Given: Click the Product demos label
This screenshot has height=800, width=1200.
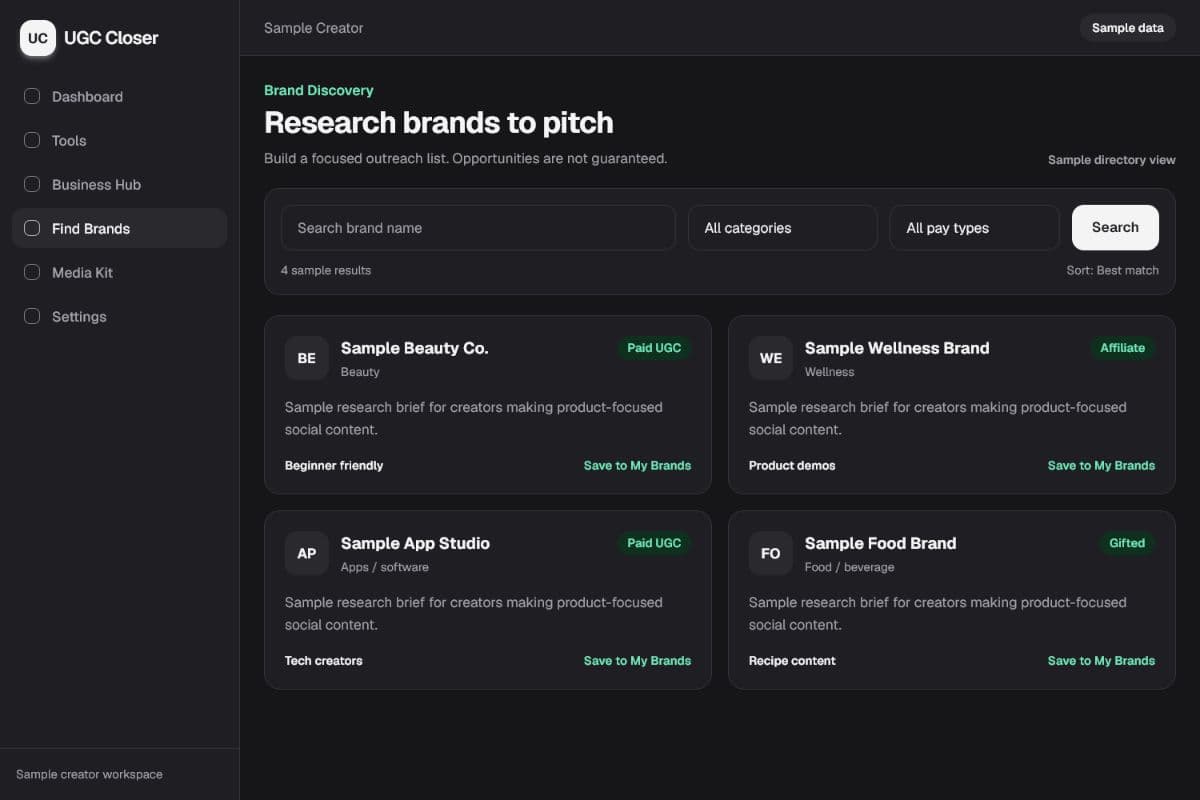Looking at the screenshot, I should [x=792, y=466].
